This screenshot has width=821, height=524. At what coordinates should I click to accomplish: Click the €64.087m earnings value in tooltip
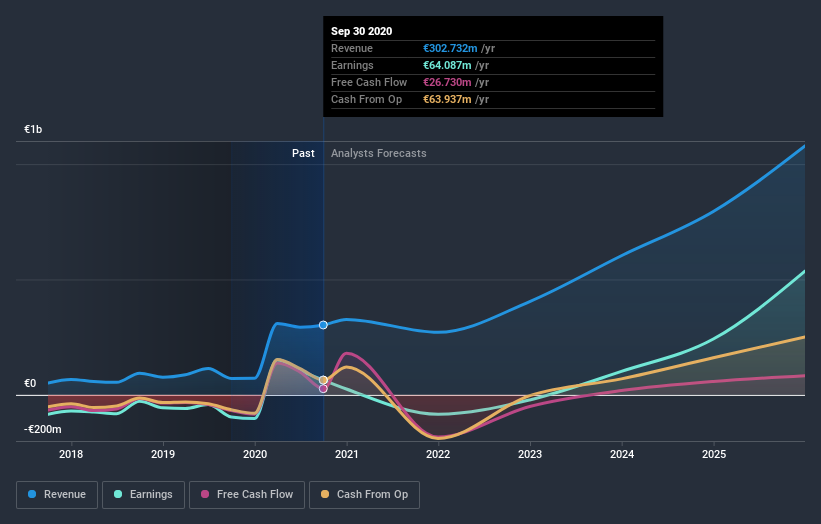pos(447,65)
